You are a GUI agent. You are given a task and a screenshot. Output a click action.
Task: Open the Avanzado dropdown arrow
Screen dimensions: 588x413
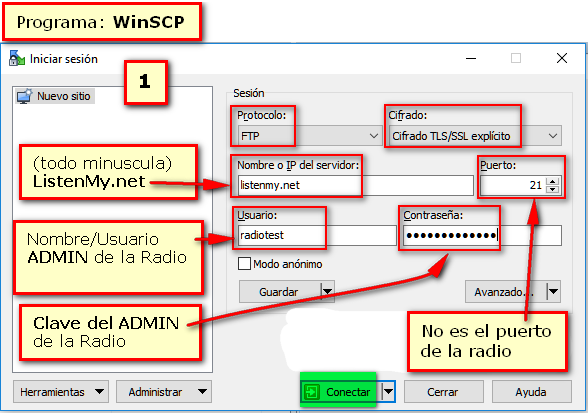[x=554, y=291]
